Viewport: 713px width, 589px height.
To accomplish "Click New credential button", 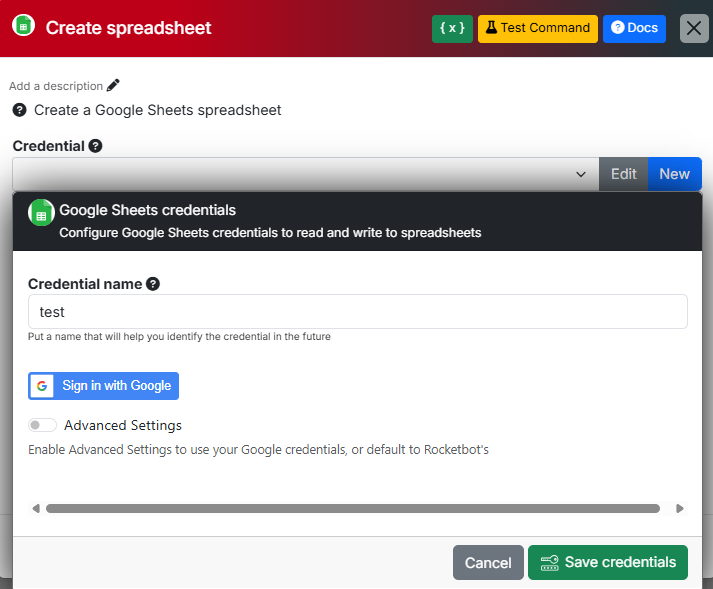I will [674, 174].
